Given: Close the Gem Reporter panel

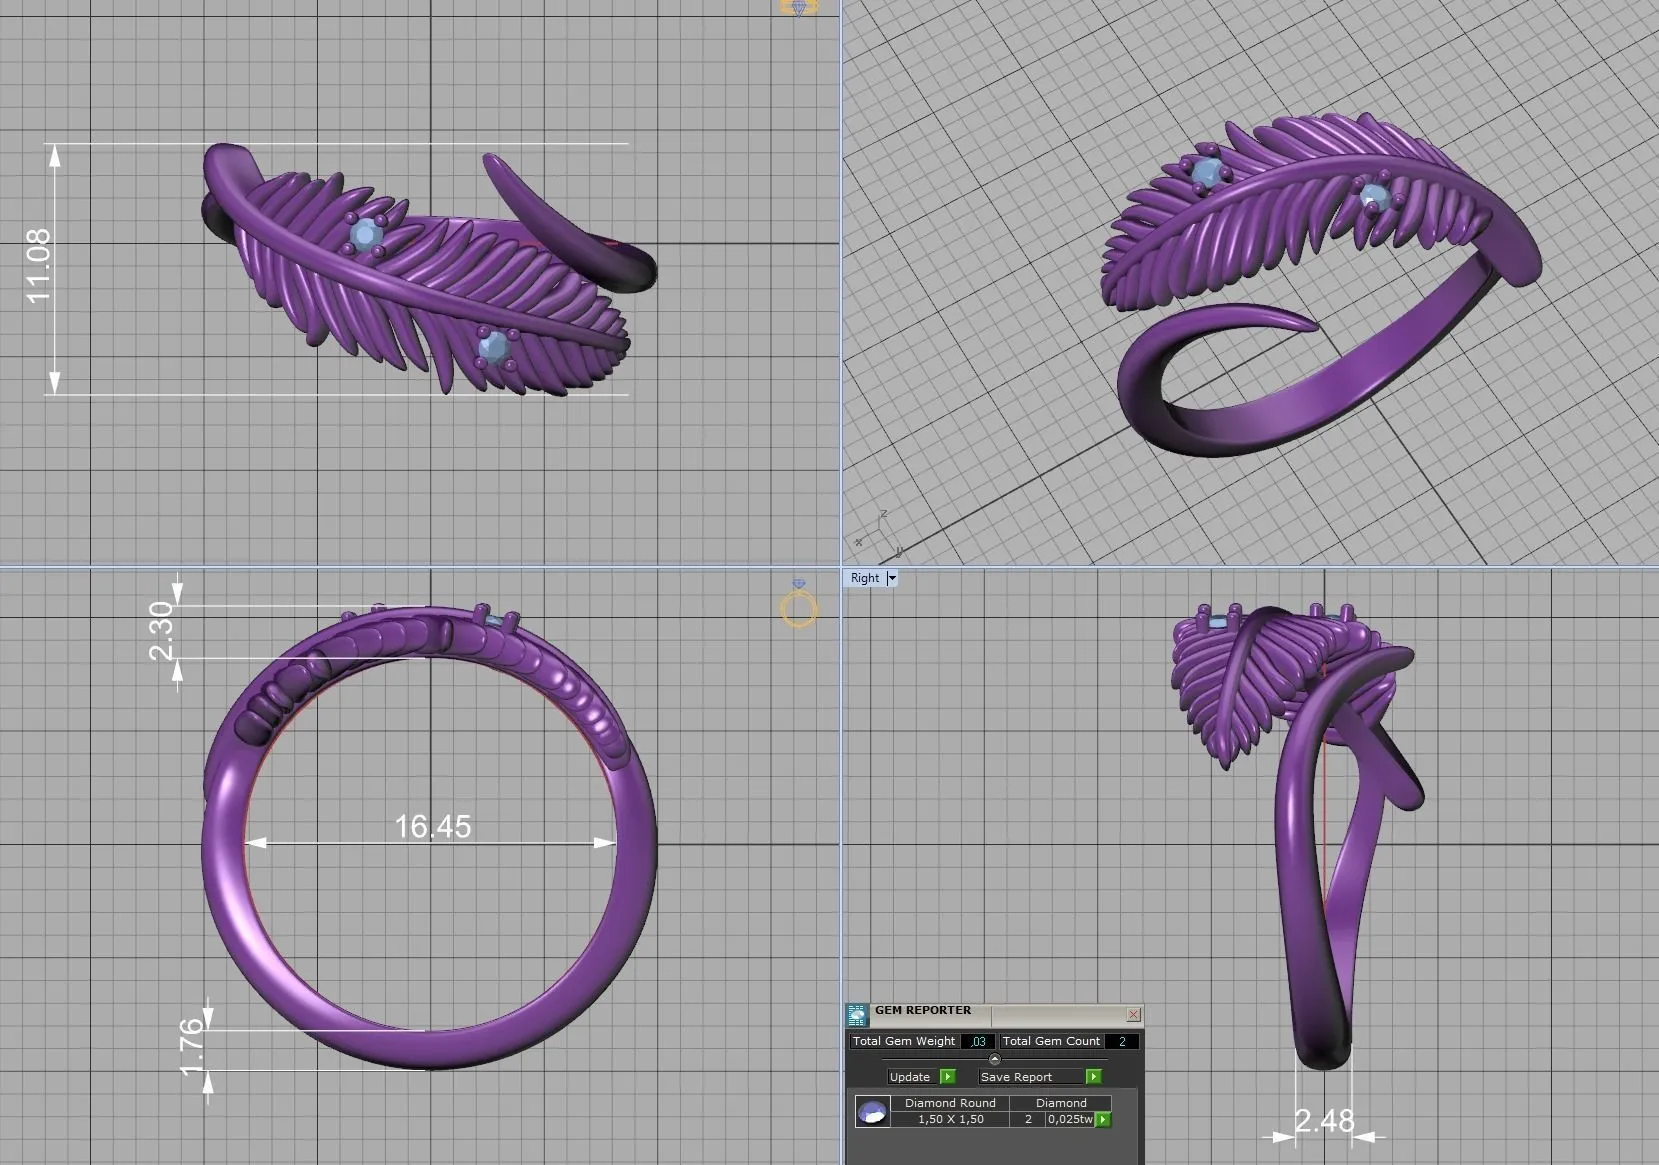Looking at the screenshot, I should [x=1133, y=1014].
